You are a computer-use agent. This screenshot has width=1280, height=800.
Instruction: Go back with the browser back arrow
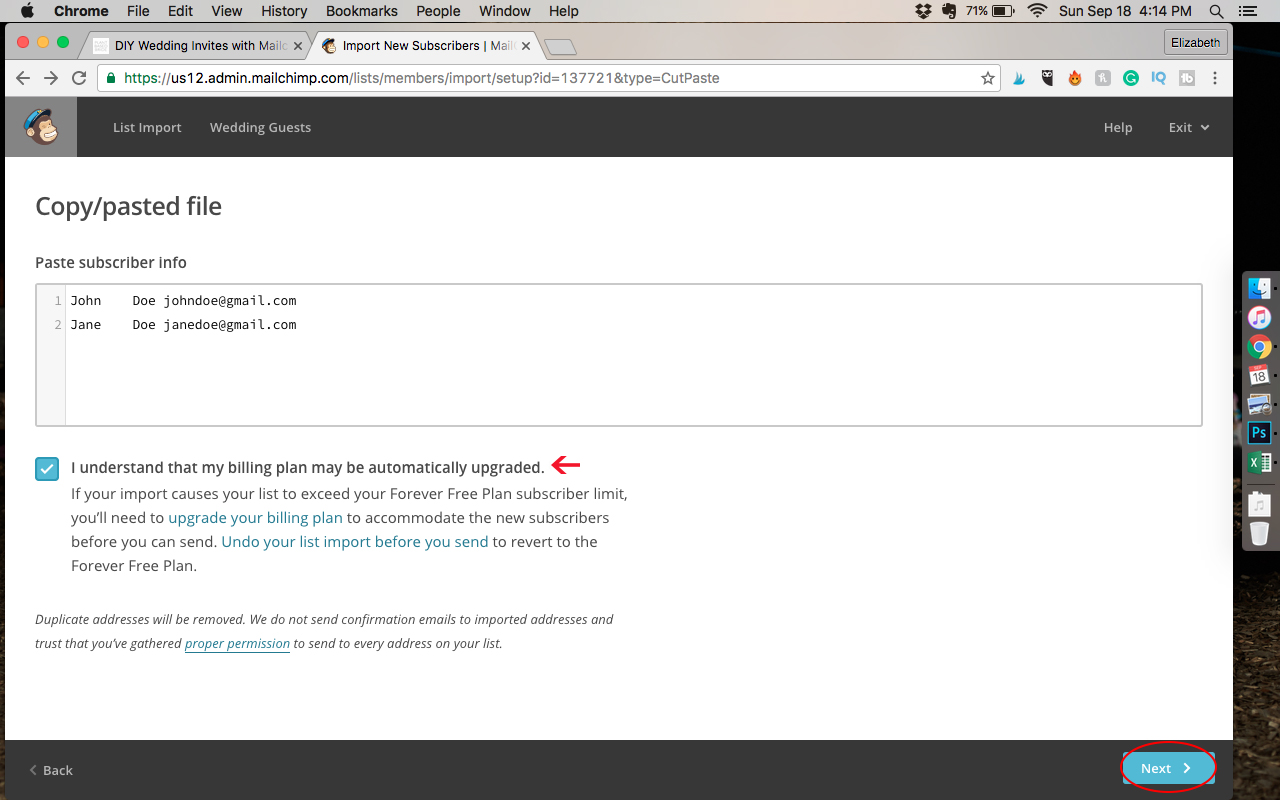23,78
